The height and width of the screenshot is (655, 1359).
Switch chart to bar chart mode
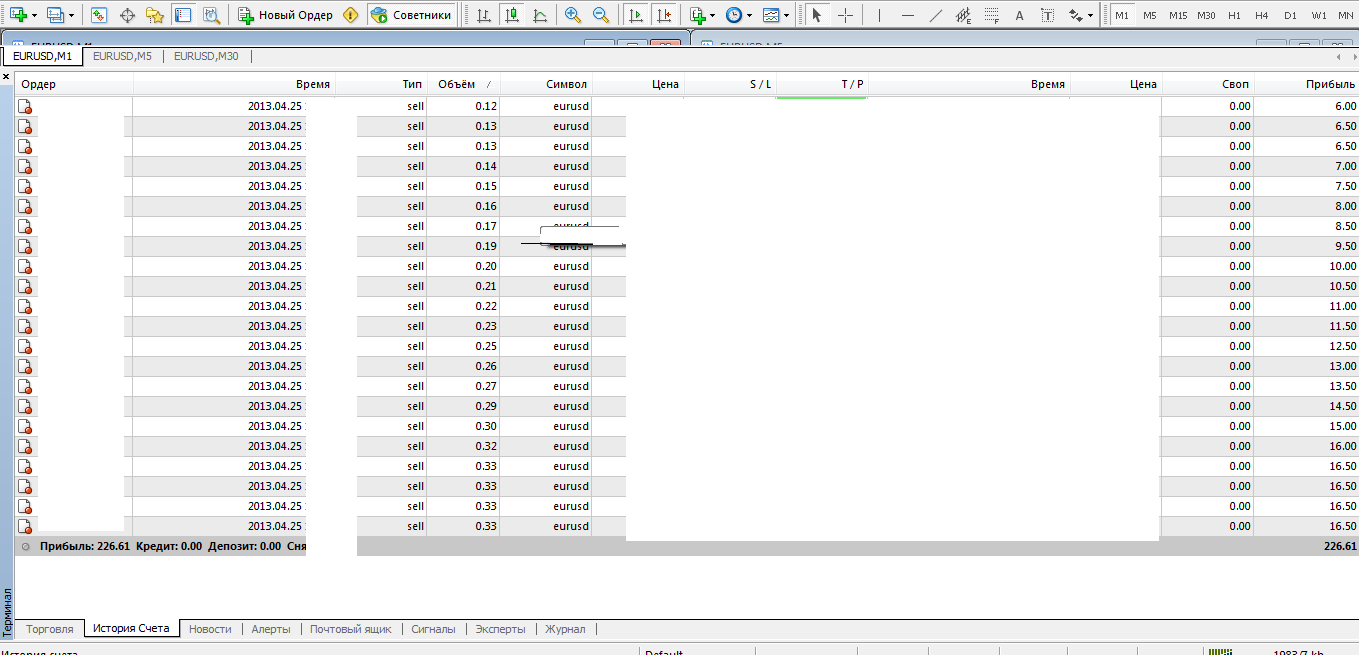coord(484,15)
